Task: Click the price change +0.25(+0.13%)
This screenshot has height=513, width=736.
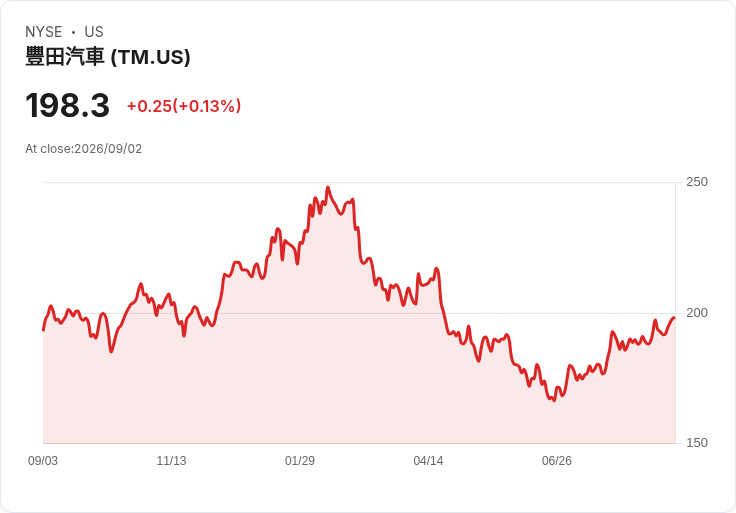Action: click(184, 106)
